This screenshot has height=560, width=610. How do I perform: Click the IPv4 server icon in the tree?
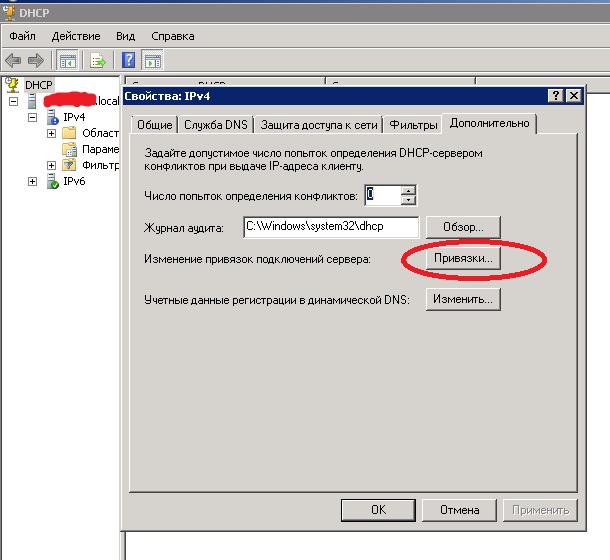pos(52,117)
